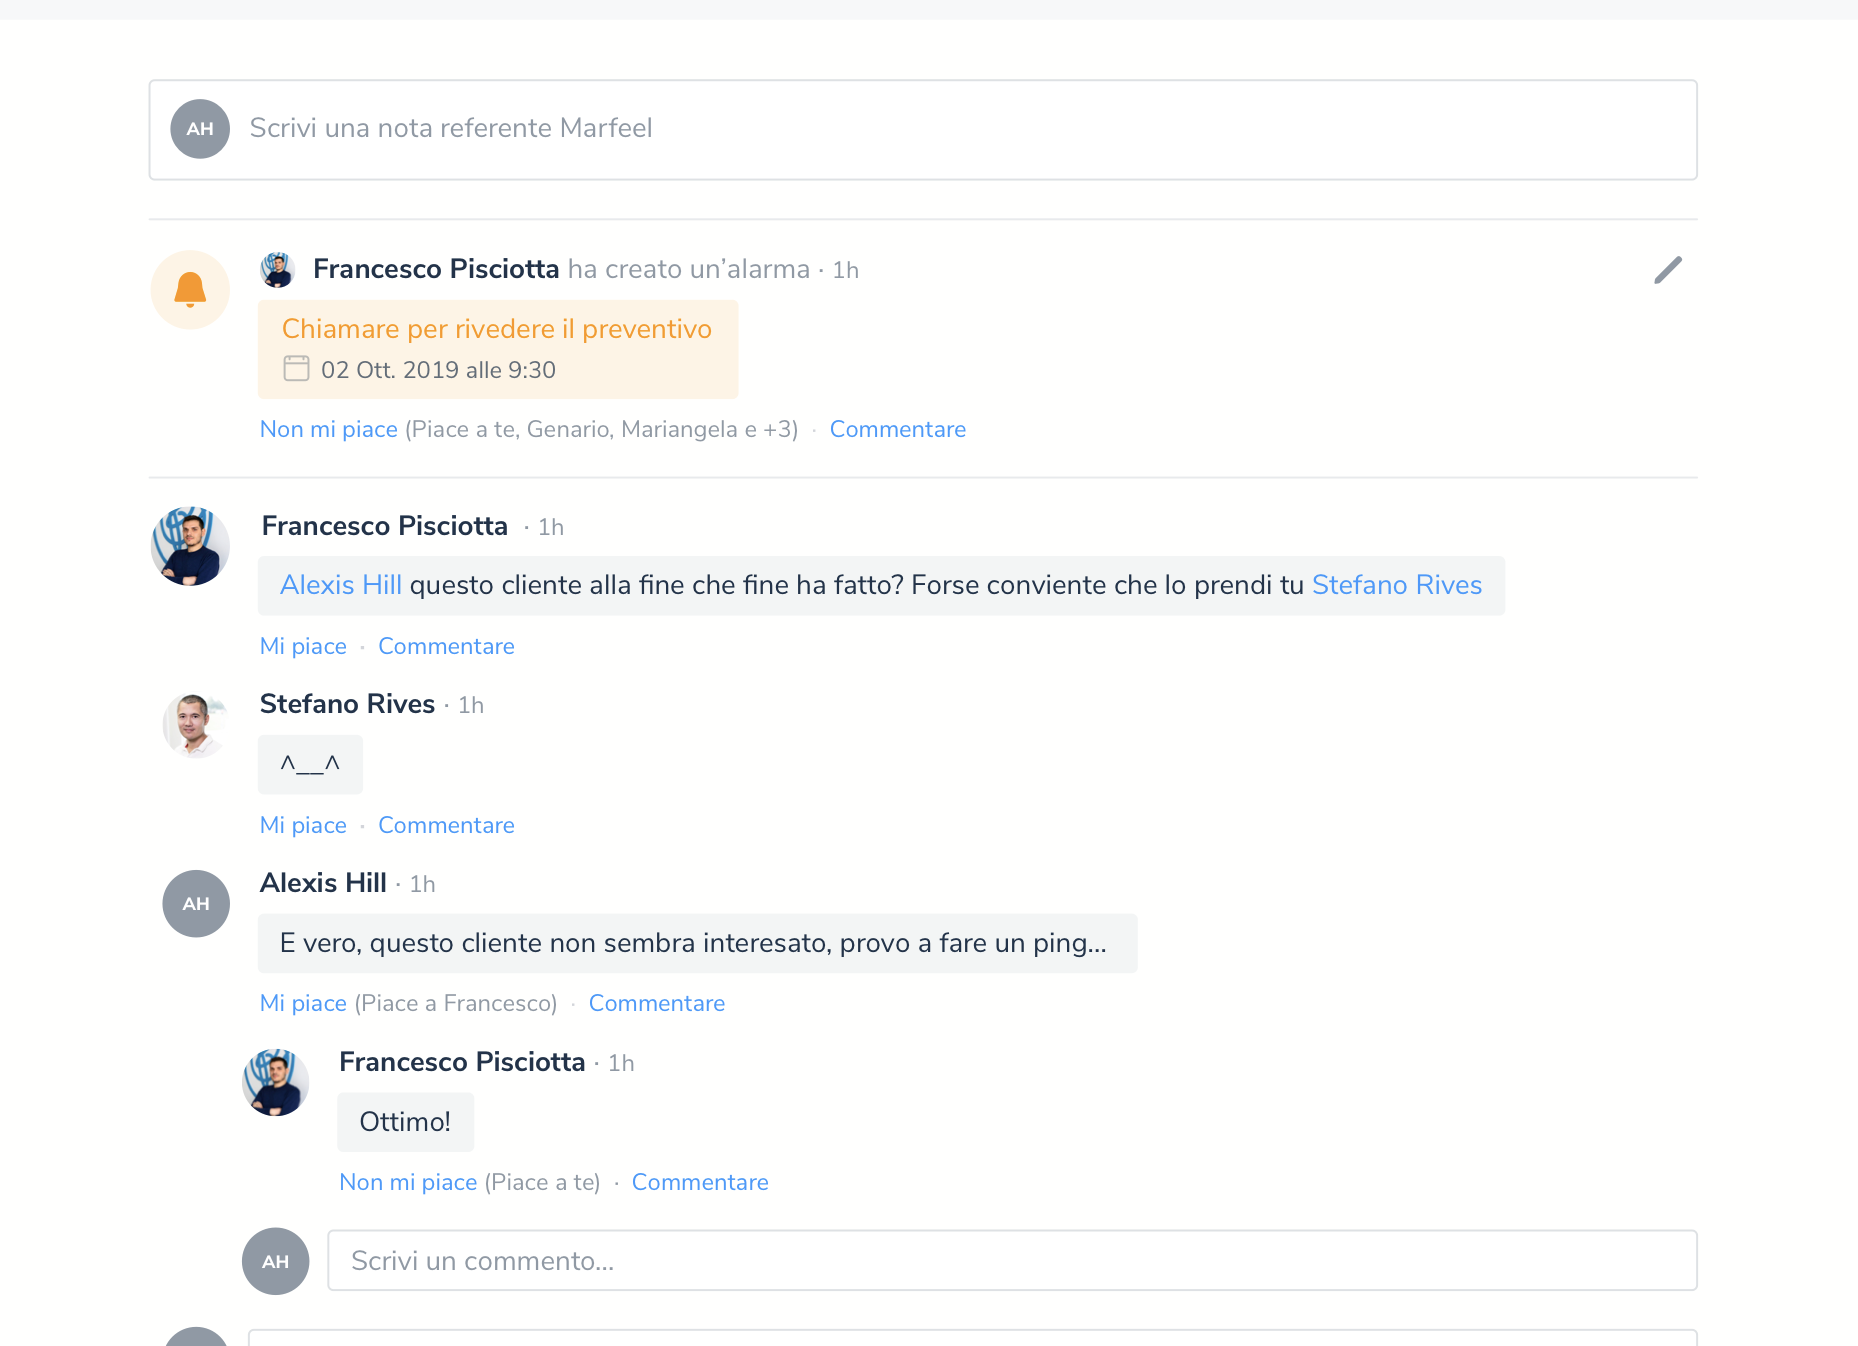Viewport: 1858px width, 1346px height.
Task: Click the pencil edit icon for the alarm
Action: (x=1668, y=270)
